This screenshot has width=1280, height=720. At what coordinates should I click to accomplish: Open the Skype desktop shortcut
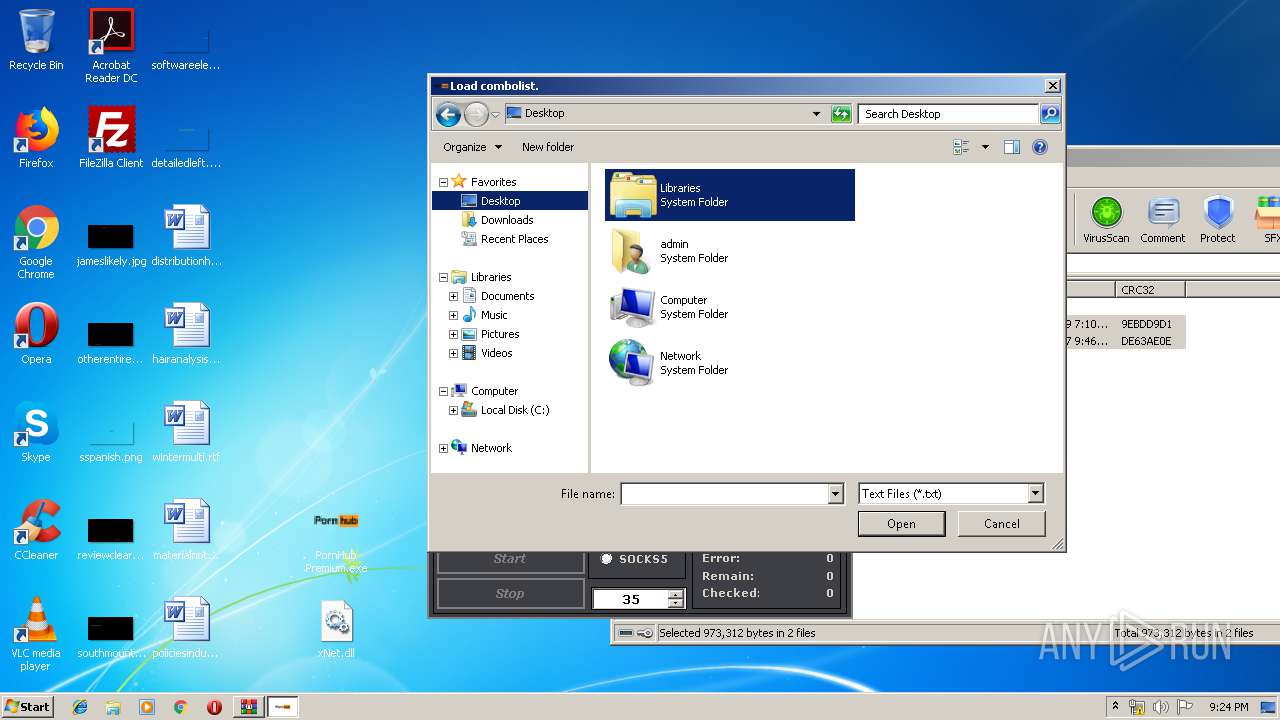point(36,432)
